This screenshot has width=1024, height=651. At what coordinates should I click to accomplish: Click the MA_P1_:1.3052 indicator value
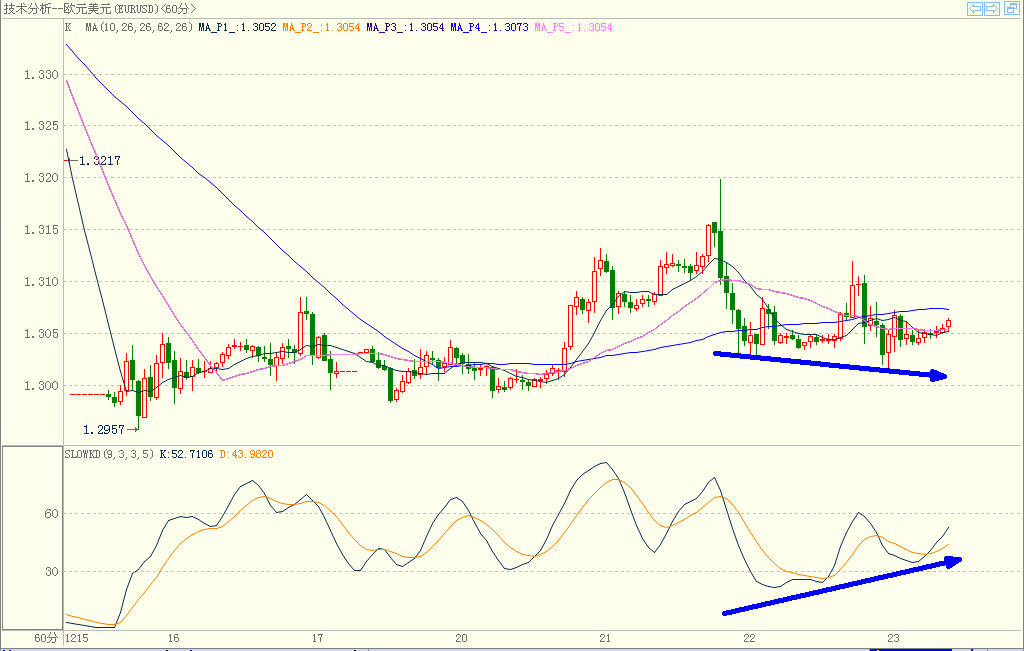coord(237,27)
